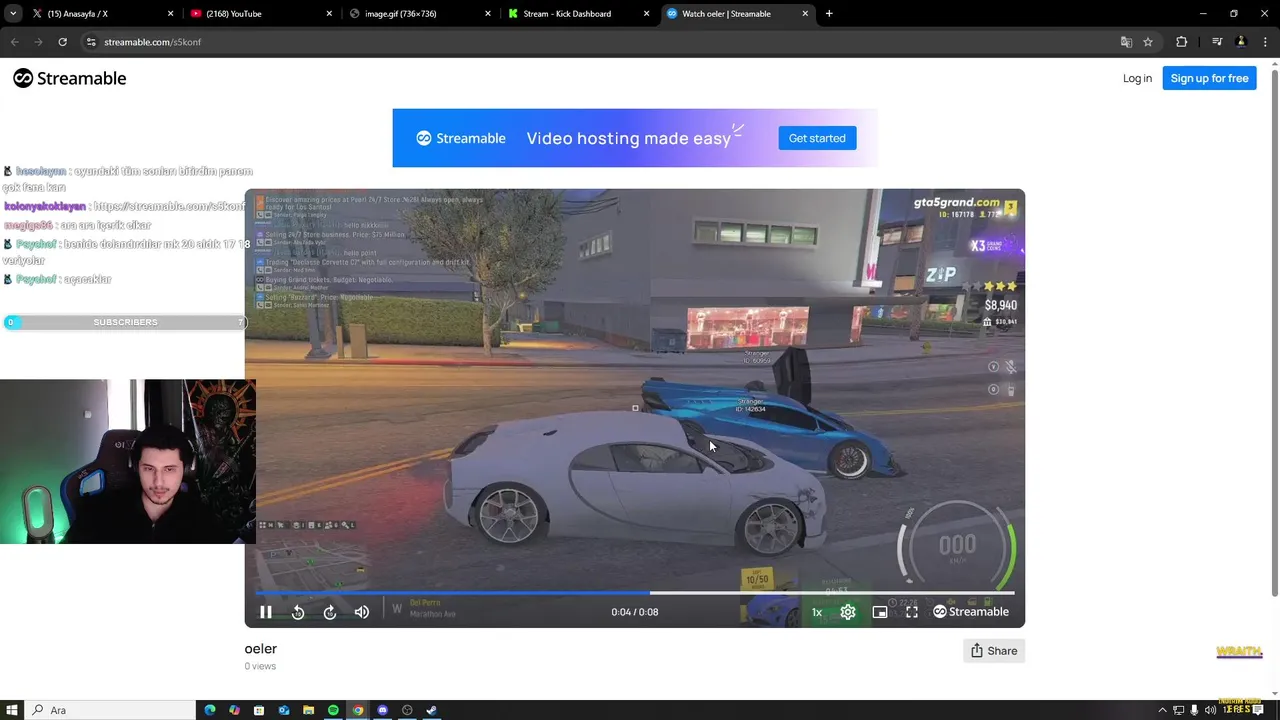Open the Windows Start menu
1280x720 pixels.
coord(12,710)
